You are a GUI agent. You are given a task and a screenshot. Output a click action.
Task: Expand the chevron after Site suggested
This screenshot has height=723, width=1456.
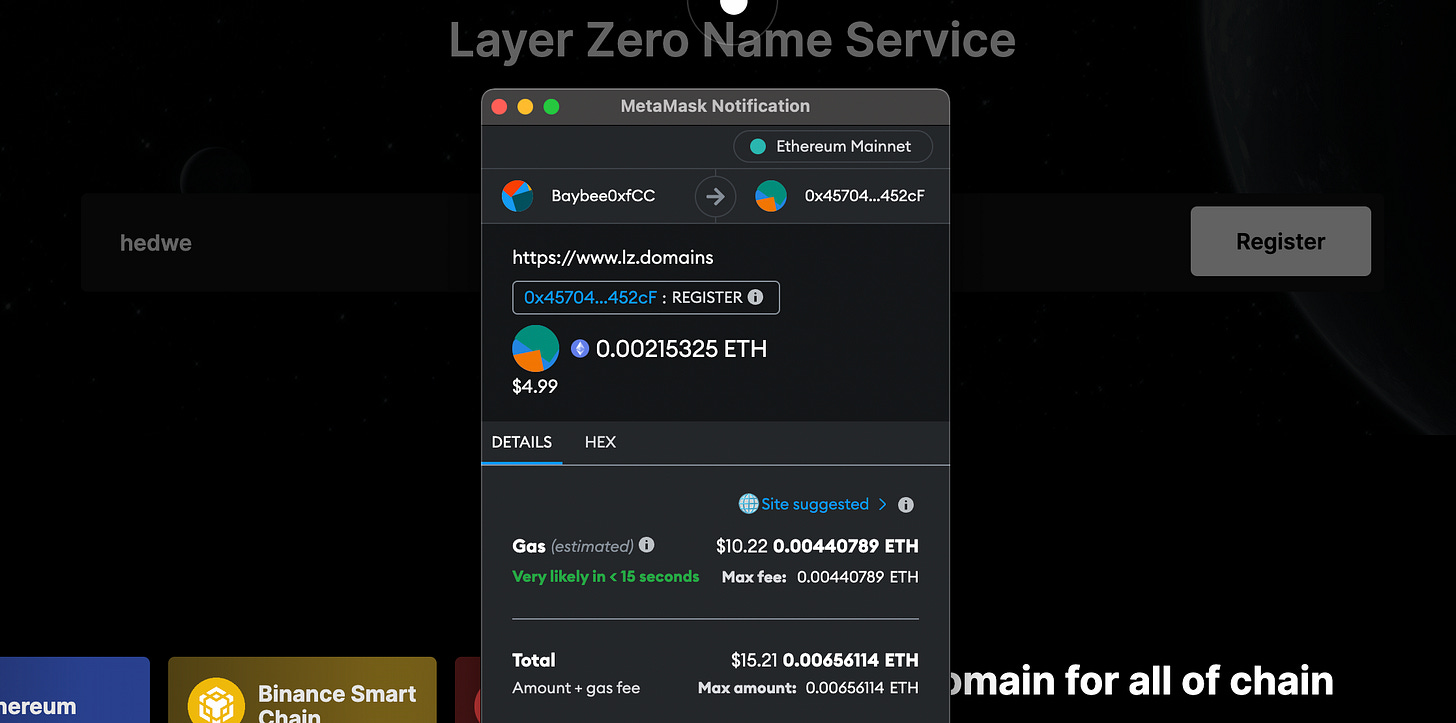[x=882, y=504]
